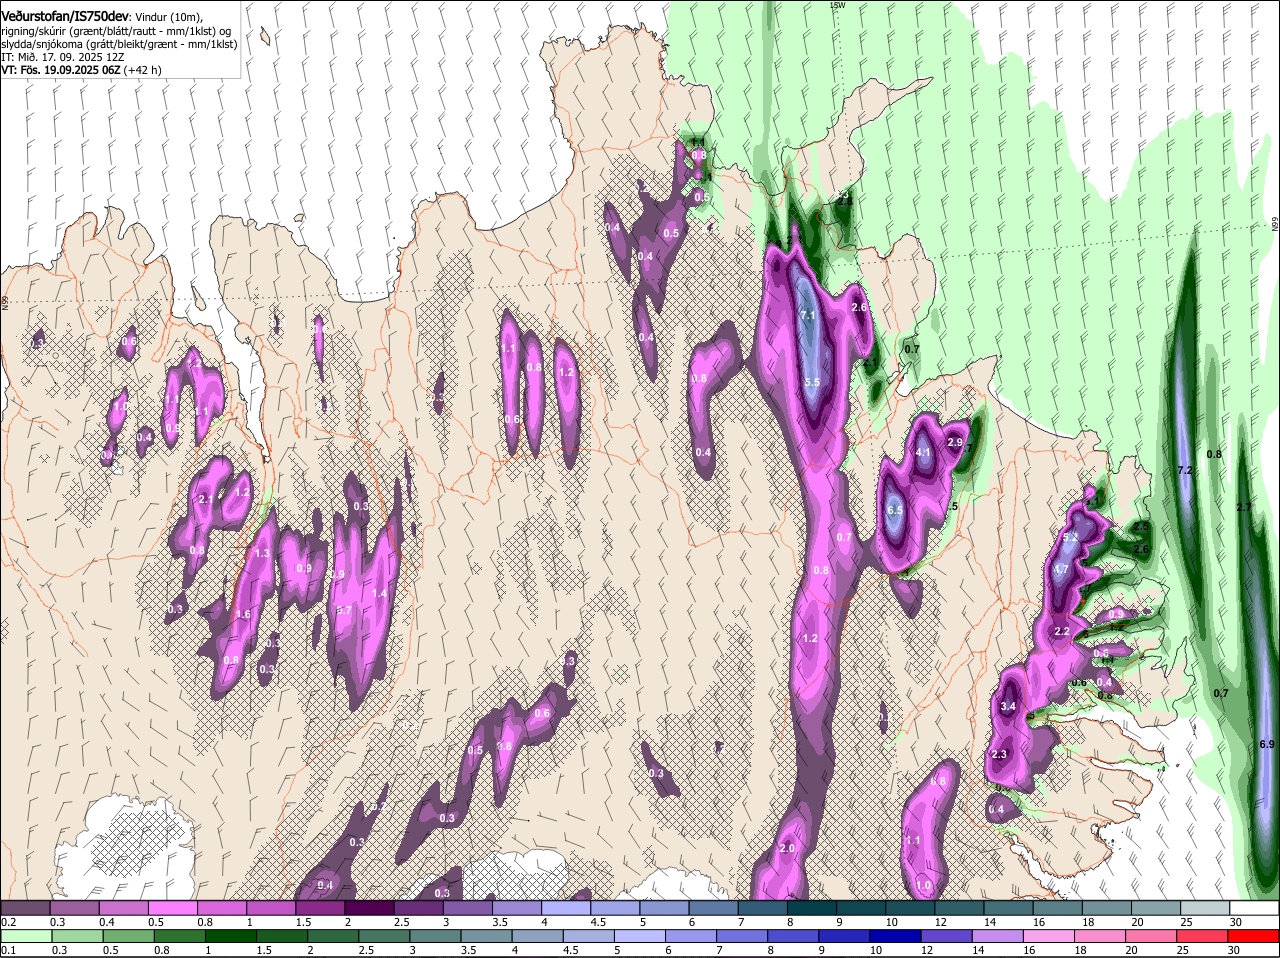Viewport: 1280px width, 958px height.
Task: Click the '25' label under the lower legend
Action: (x=1182, y=950)
